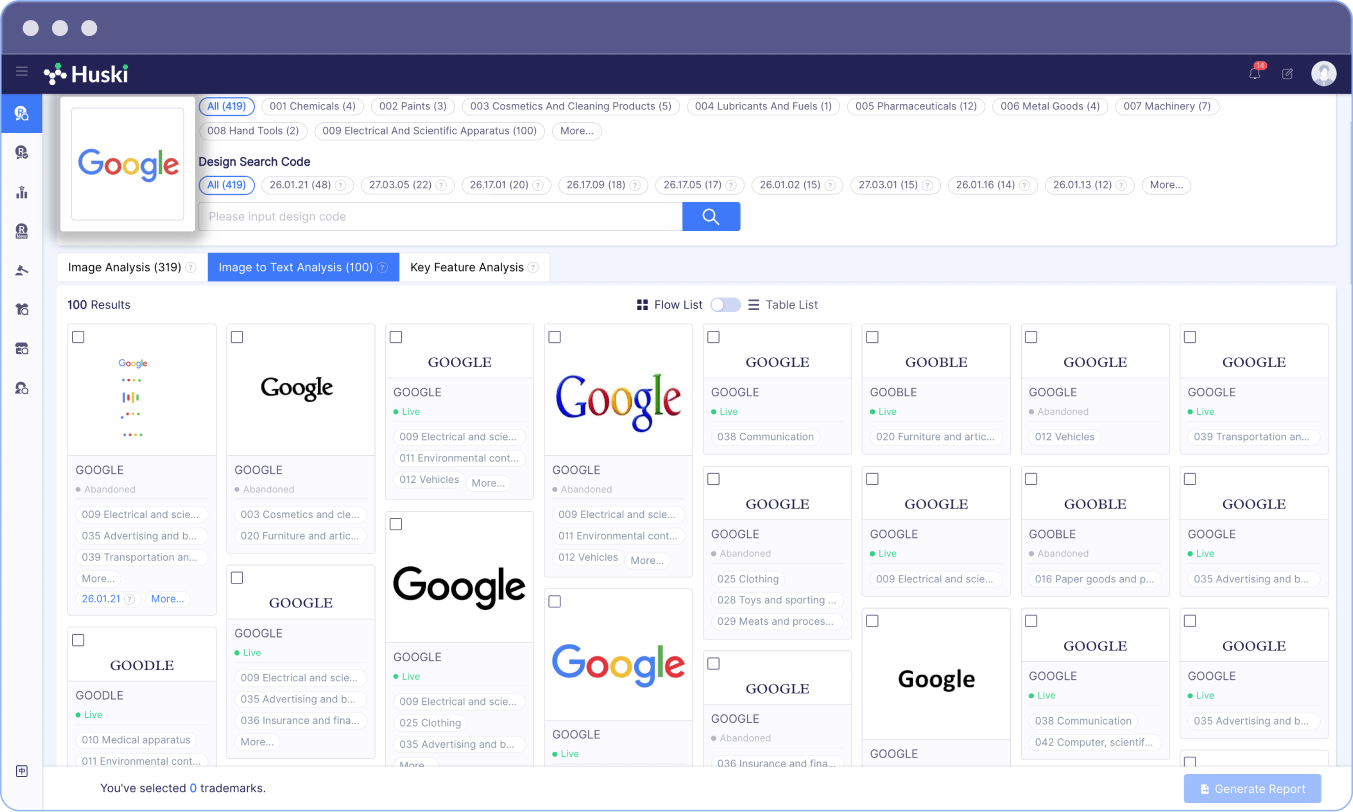Click the gavel icon in left sidebar

[x=21, y=270]
